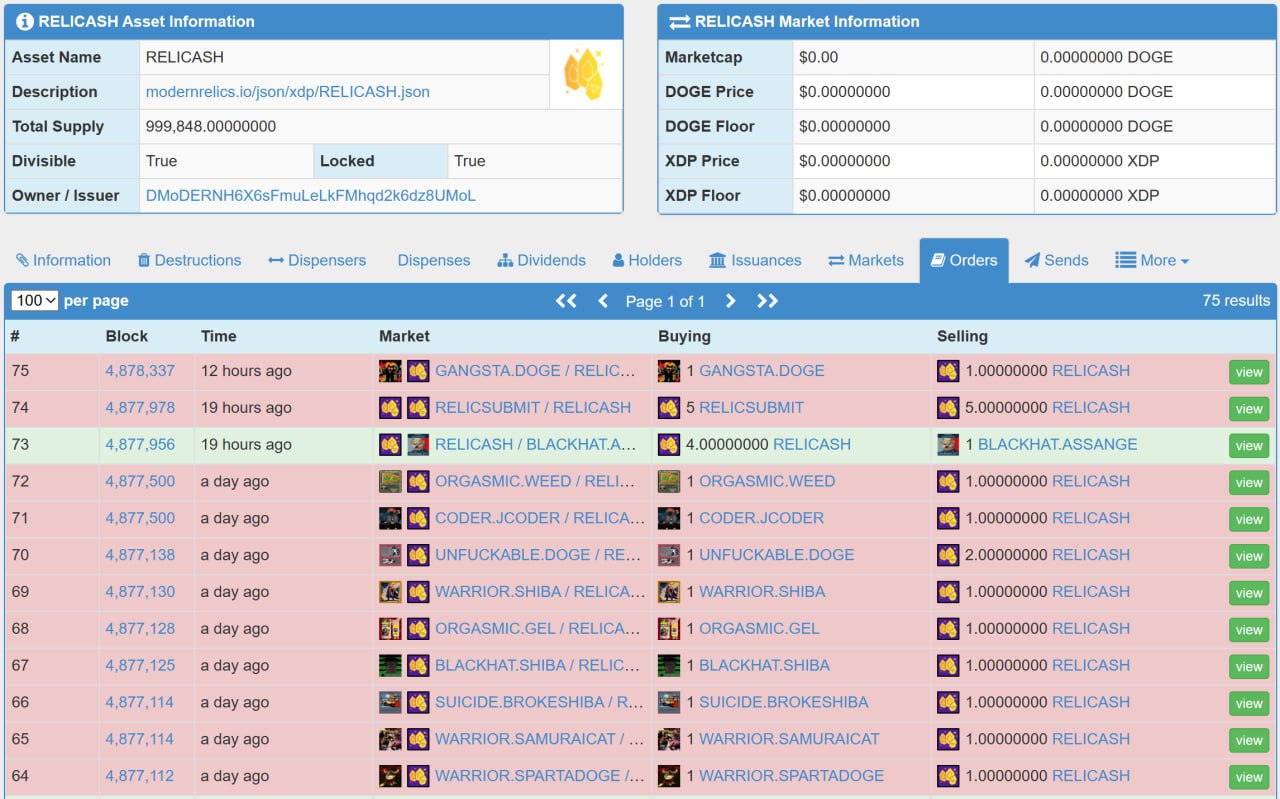Open the per page count dropdown
This screenshot has width=1280, height=799.
[35, 300]
